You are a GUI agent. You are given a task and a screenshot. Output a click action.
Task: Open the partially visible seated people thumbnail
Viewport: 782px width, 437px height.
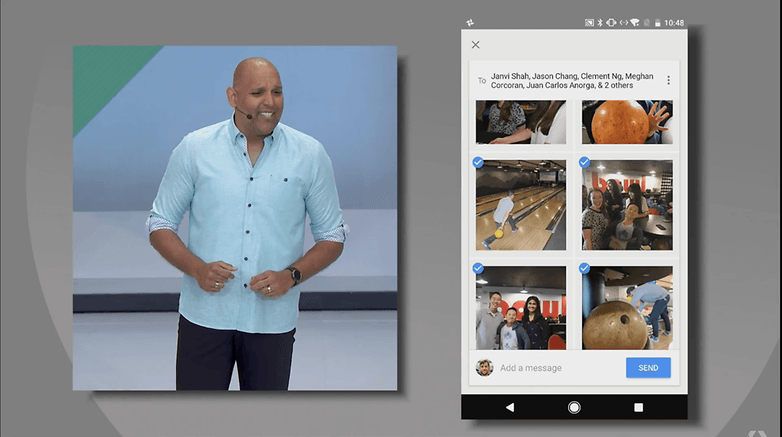tap(521, 122)
